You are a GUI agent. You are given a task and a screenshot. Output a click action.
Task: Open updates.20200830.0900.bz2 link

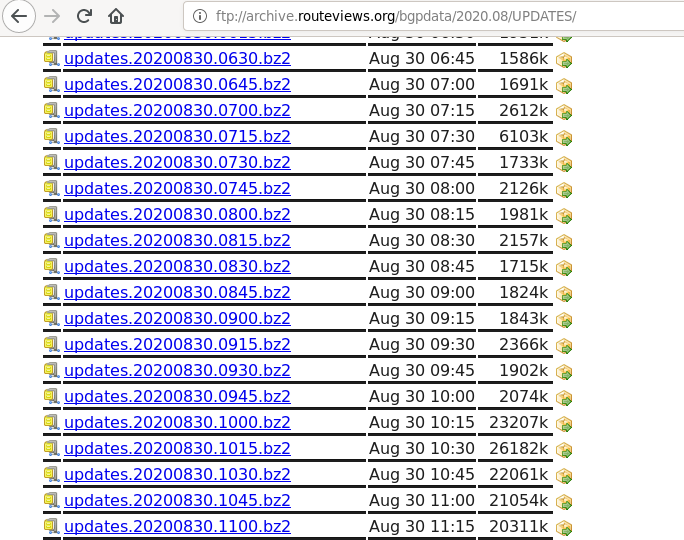pyautogui.click(x=177, y=318)
